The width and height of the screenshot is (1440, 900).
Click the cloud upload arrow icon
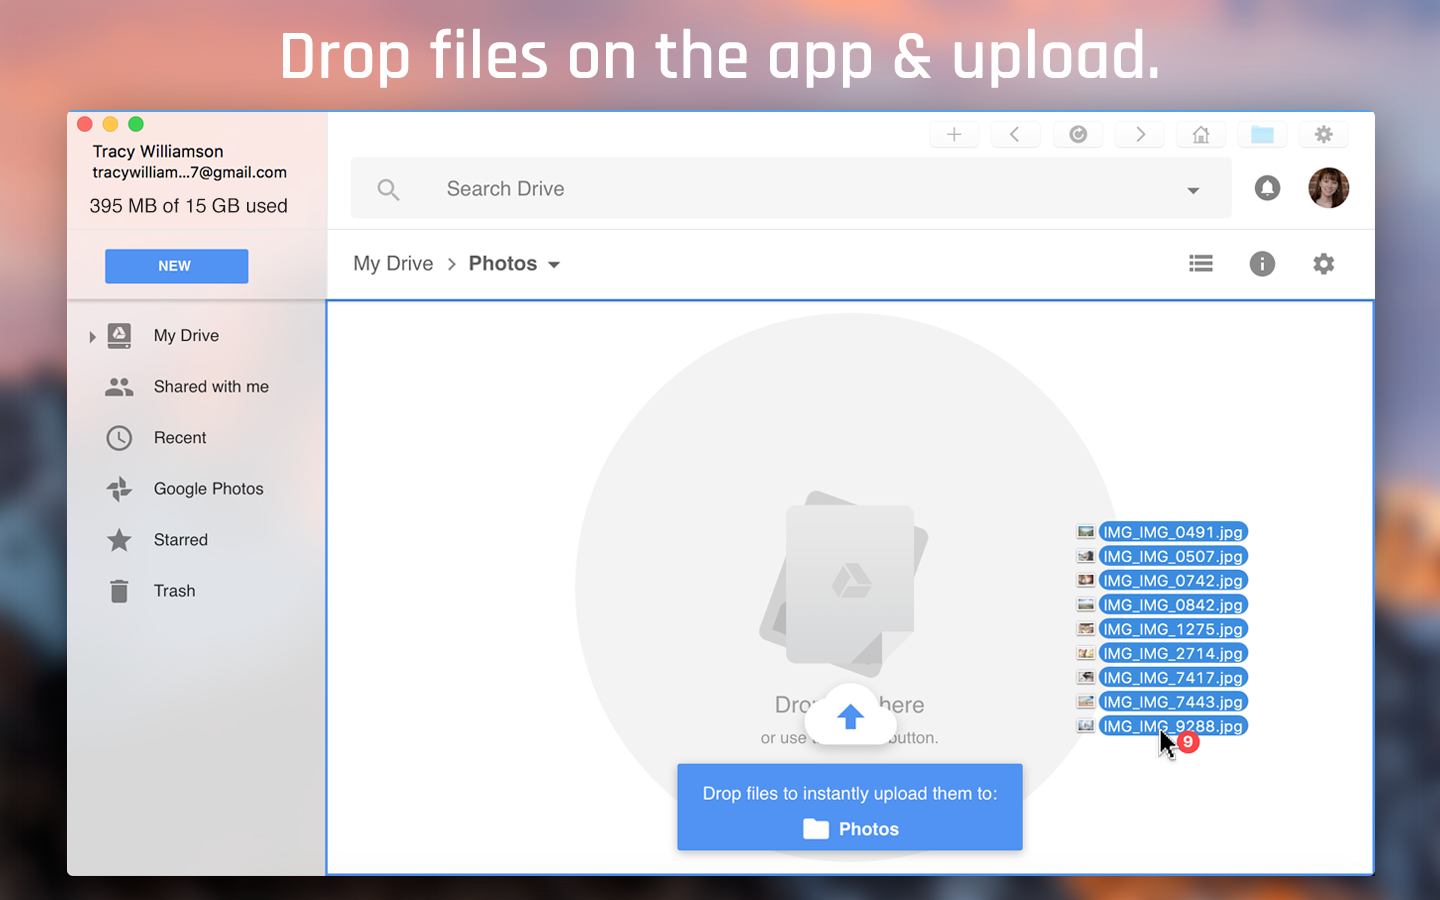(x=850, y=716)
